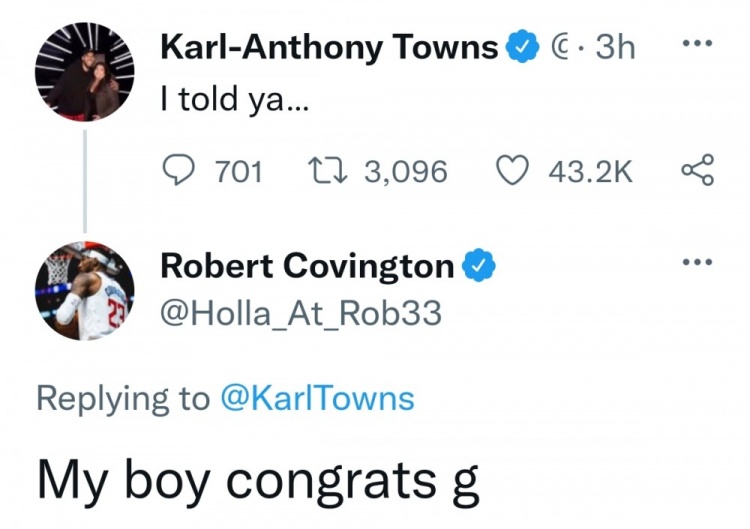Click the reply speech bubble icon
Screen dimensions: 750x529
pos(180,173)
